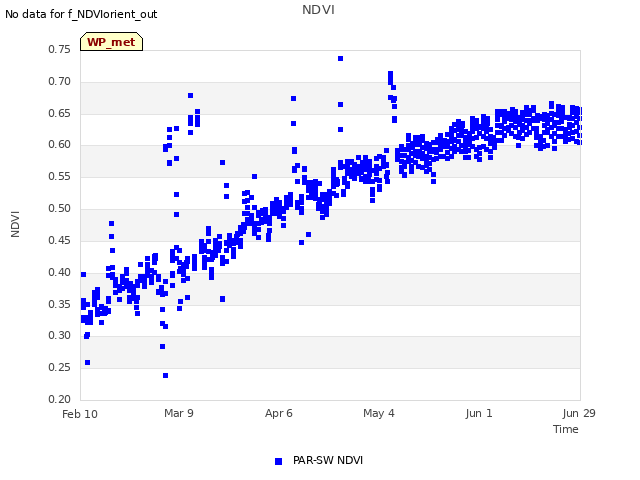Click the 0.45 y-axis tick label

pos(59,240)
